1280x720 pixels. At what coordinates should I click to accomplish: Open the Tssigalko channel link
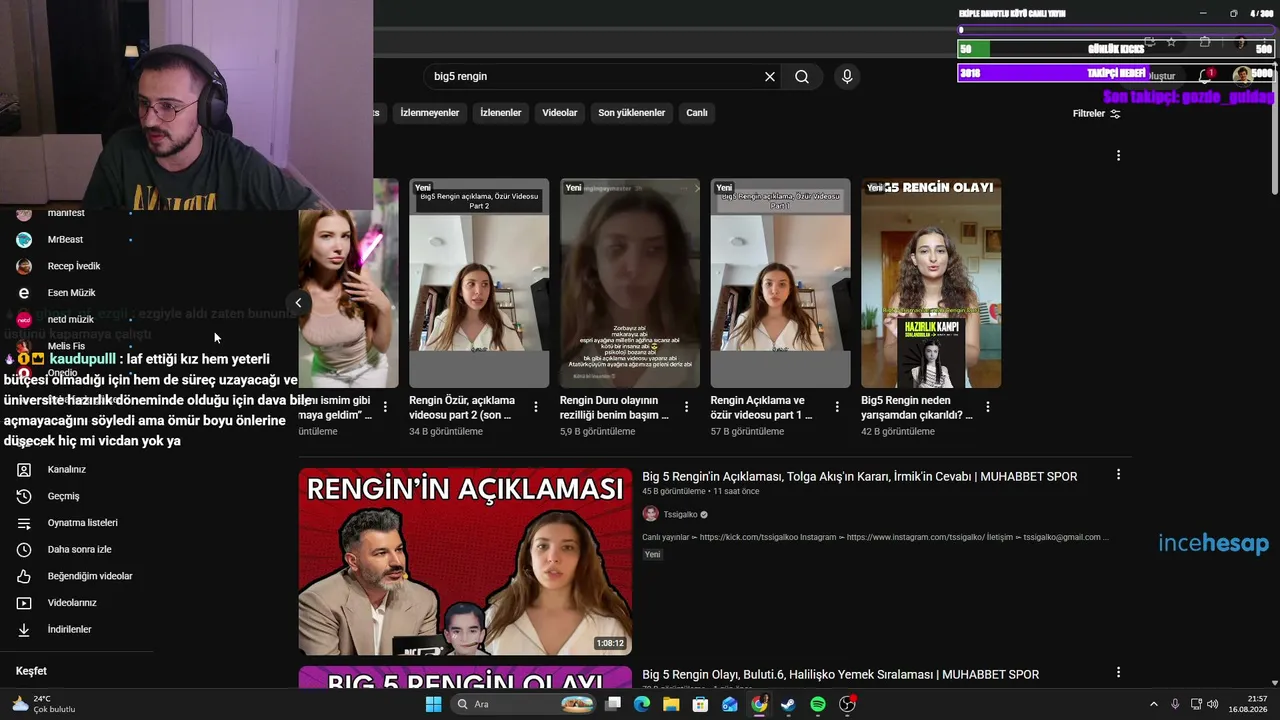(x=680, y=514)
